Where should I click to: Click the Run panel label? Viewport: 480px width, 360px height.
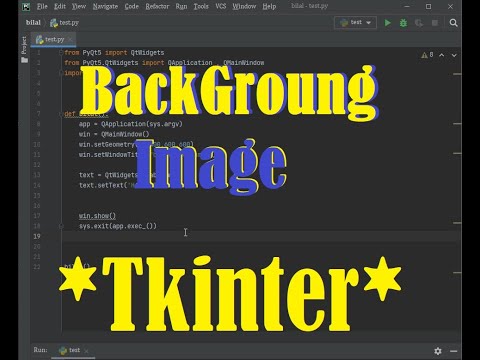[40, 350]
